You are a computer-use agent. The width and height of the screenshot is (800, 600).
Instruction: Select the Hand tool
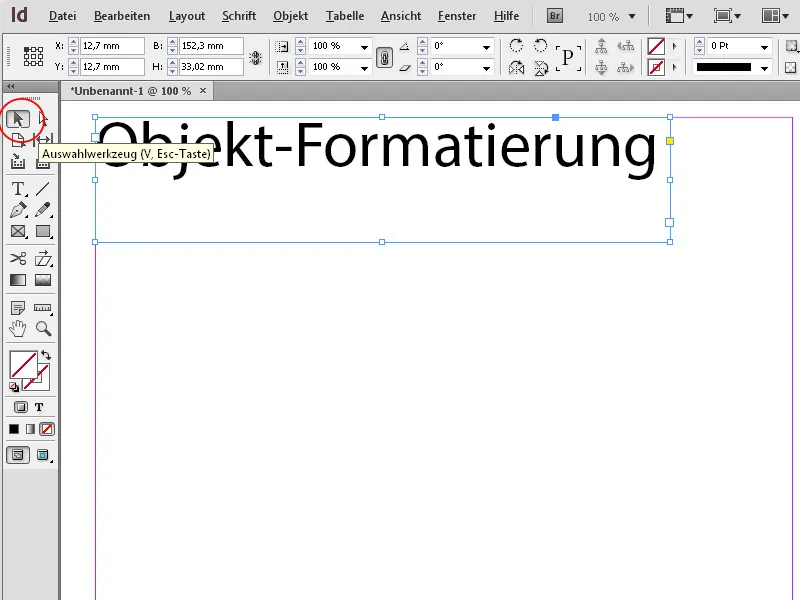pyautogui.click(x=18, y=329)
